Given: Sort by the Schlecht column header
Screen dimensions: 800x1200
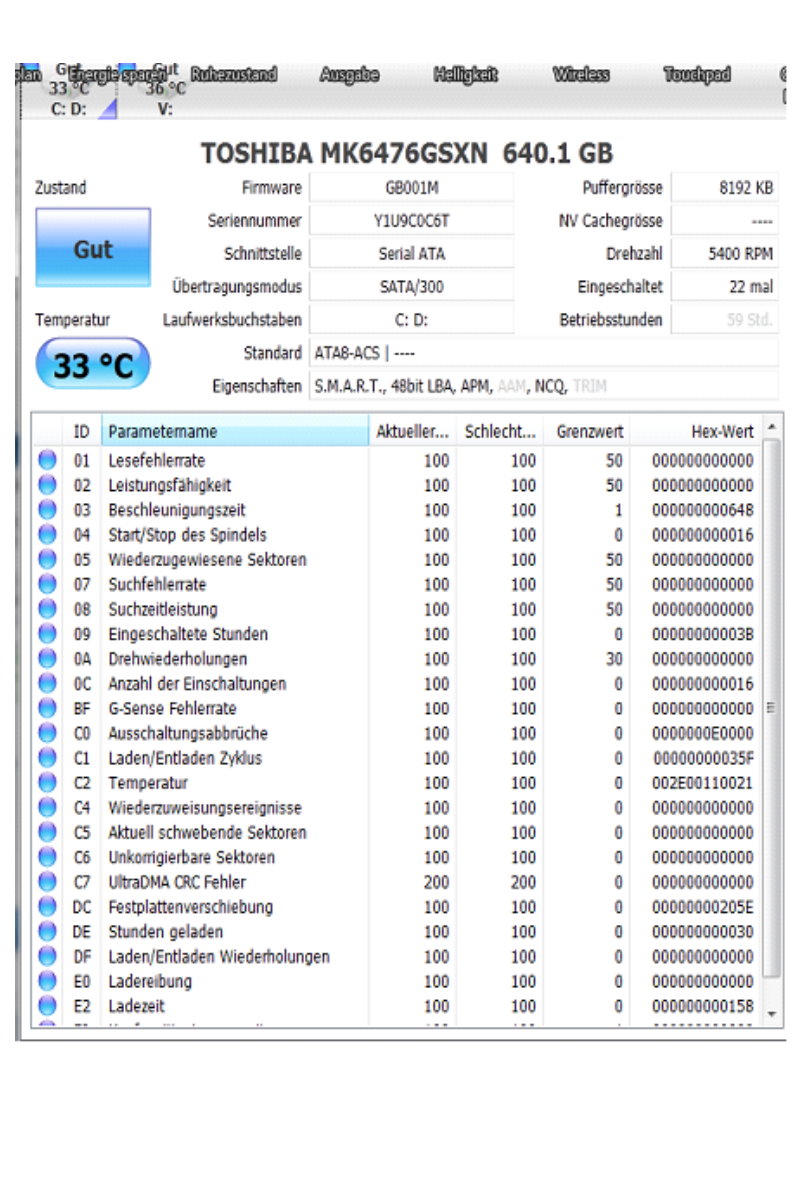Looking at the screenshot, I should (500, 432).
